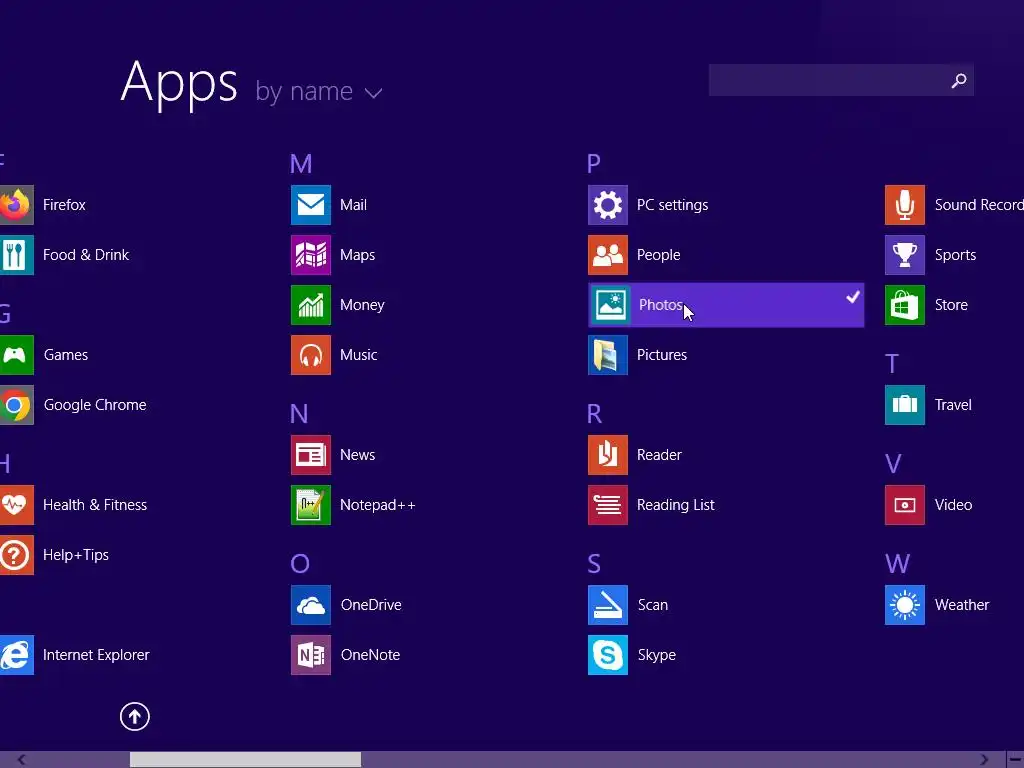Launch the People app icon
This screenshot has height=768, width=1024.
[x=608, y=255]
